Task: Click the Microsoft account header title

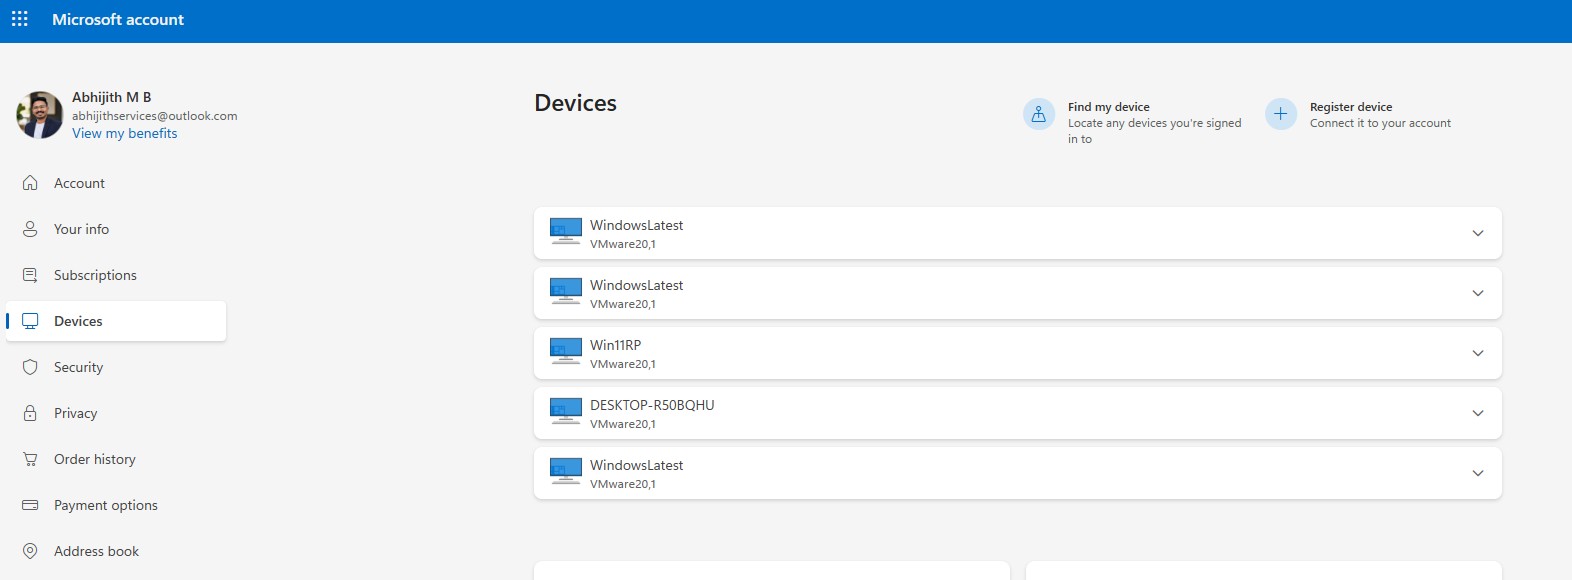Action: pos(118,20)
